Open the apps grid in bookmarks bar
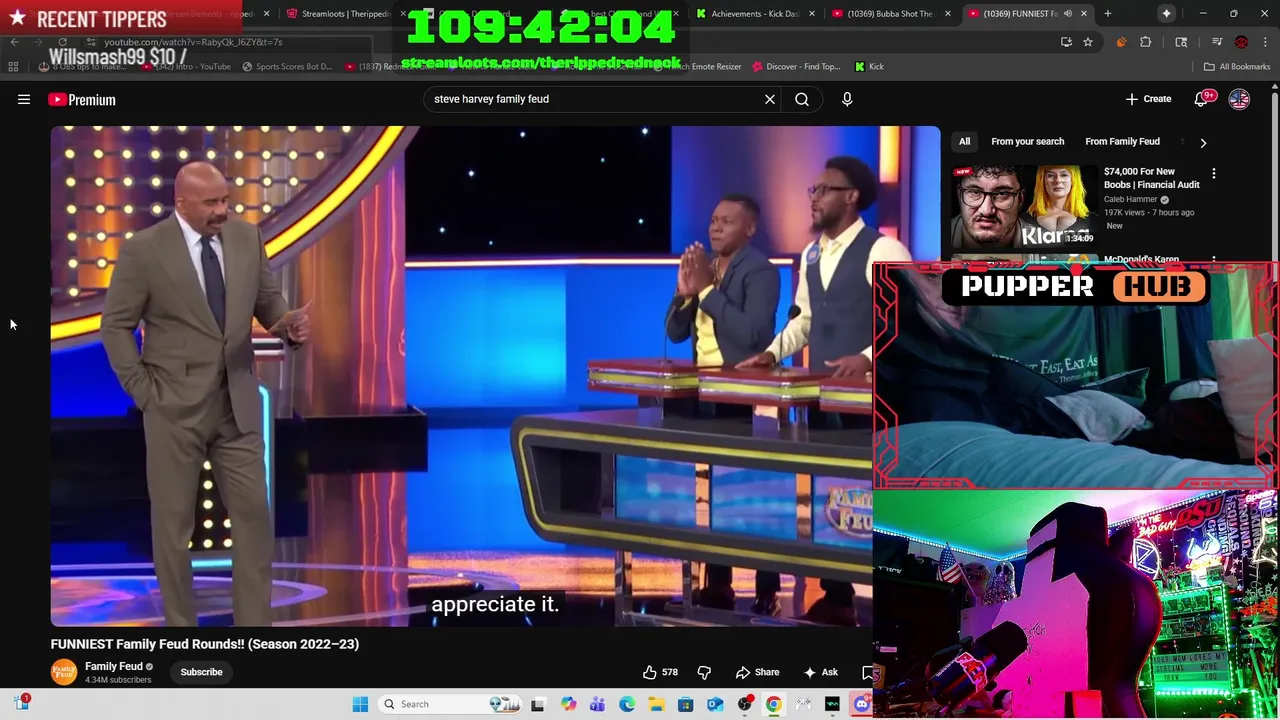Viewport: 1280px width, 720px height. click(x=13, y=66)
